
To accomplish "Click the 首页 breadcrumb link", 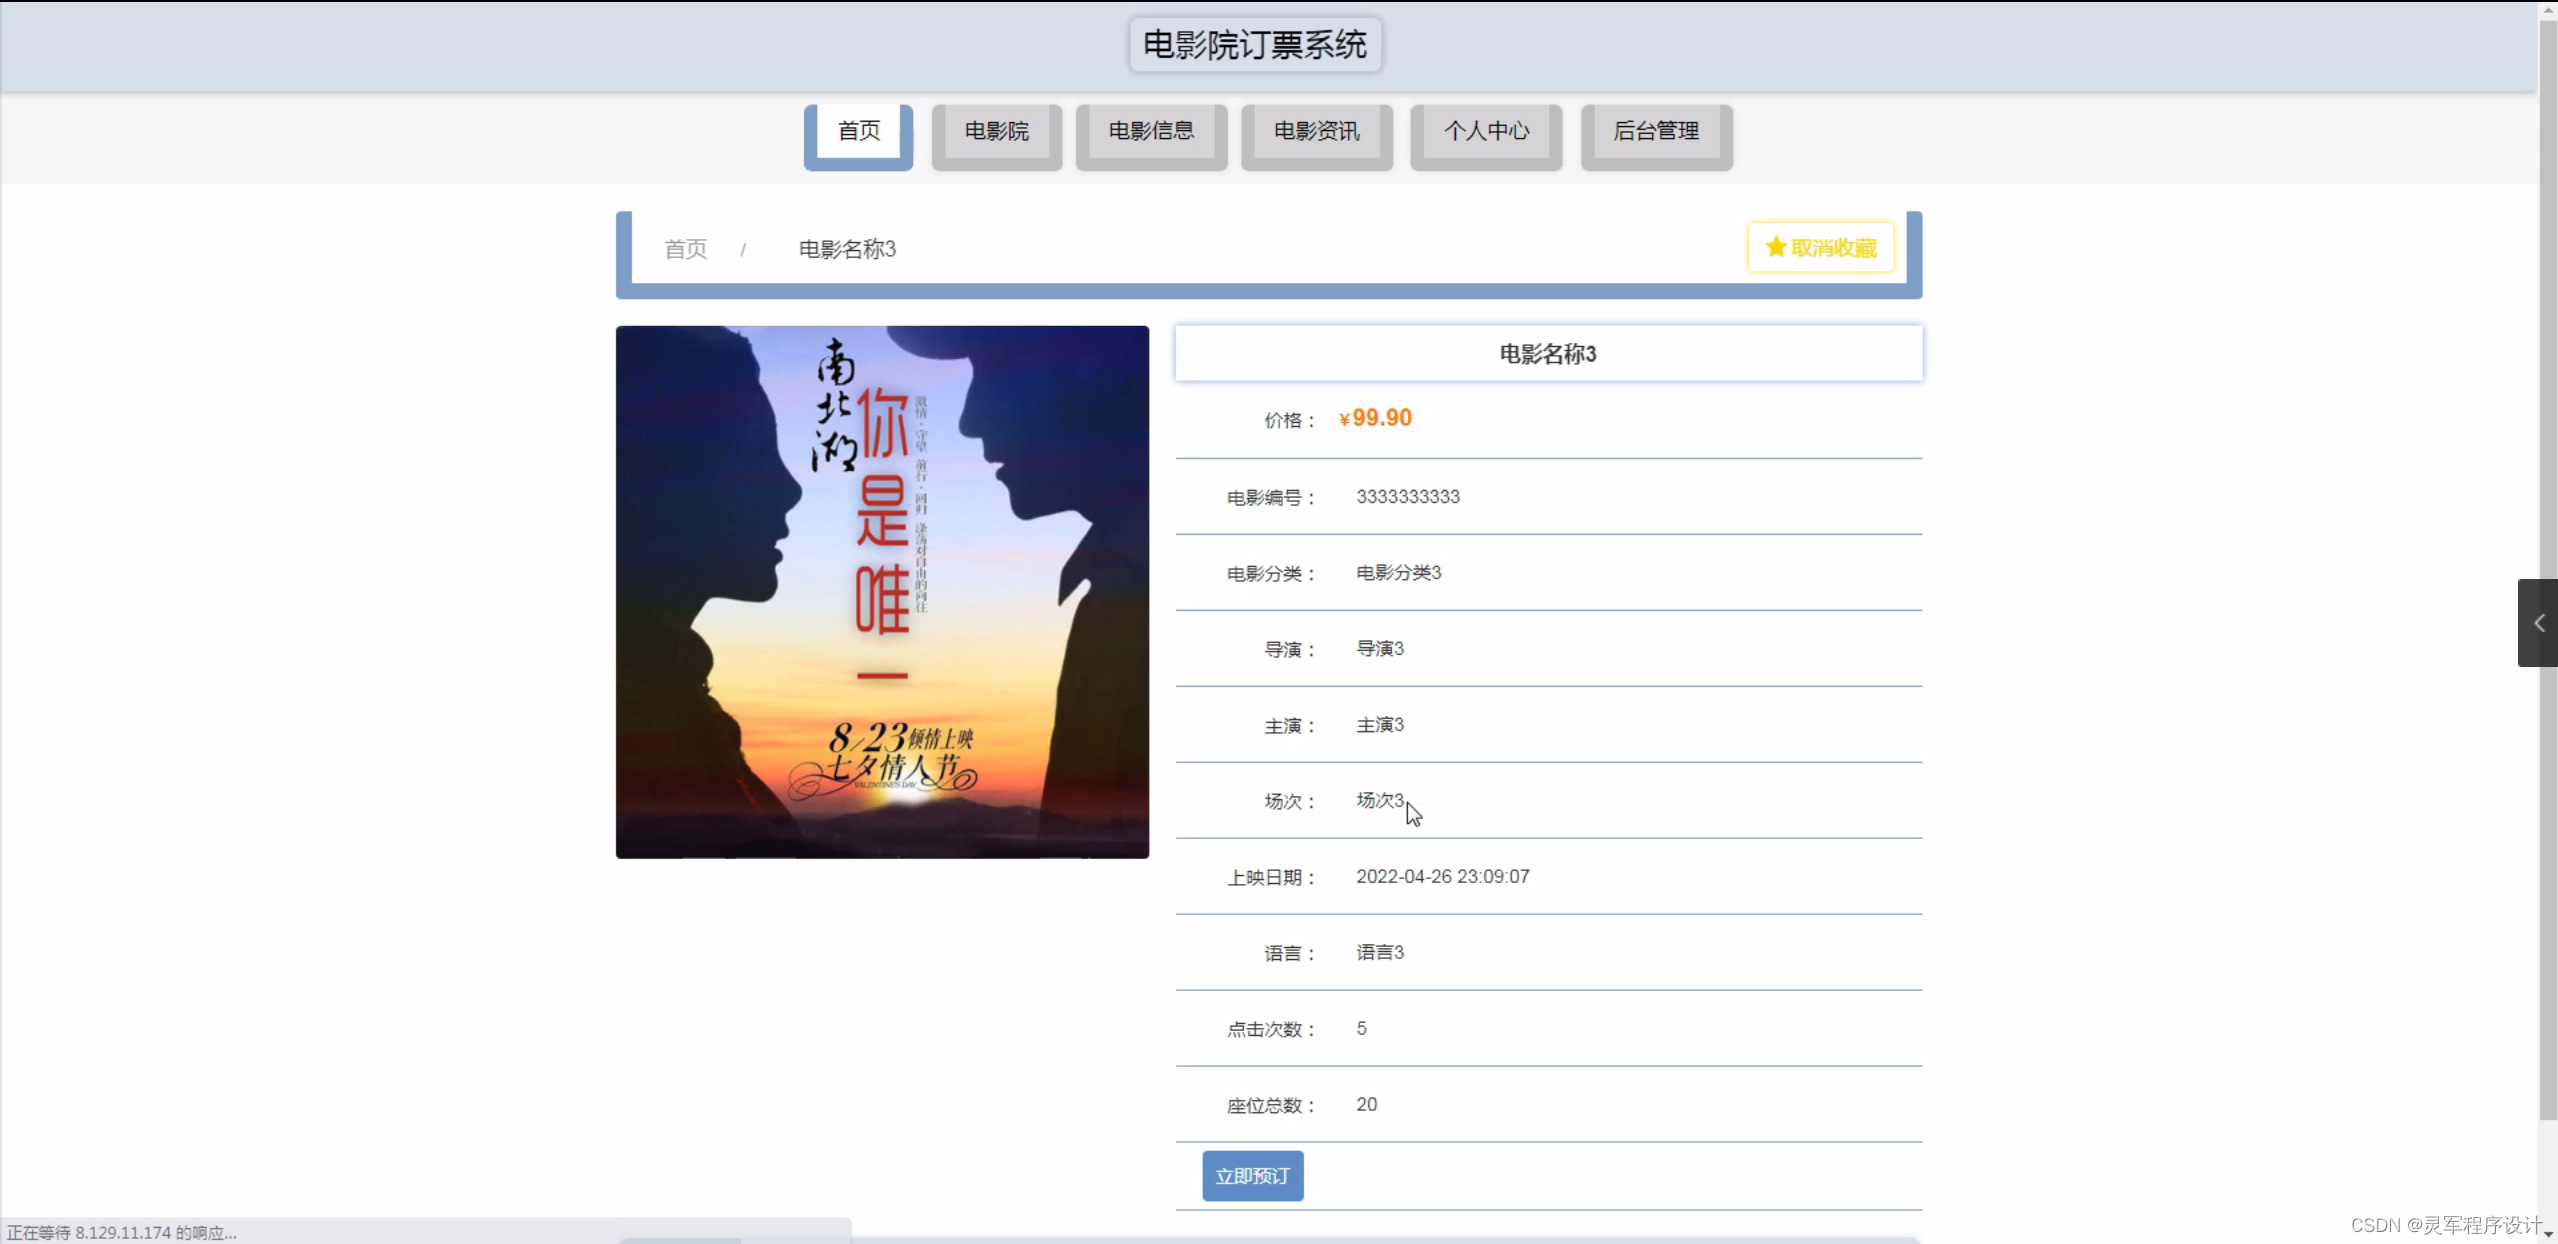I will tap(685, 249).
